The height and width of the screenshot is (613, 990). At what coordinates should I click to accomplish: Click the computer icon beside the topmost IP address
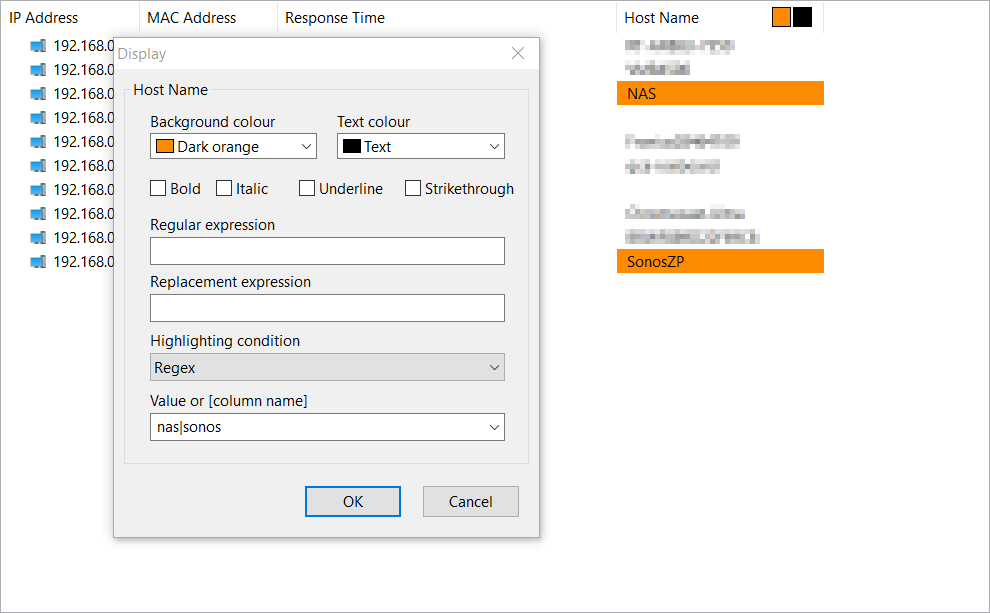tap(37, 45)
